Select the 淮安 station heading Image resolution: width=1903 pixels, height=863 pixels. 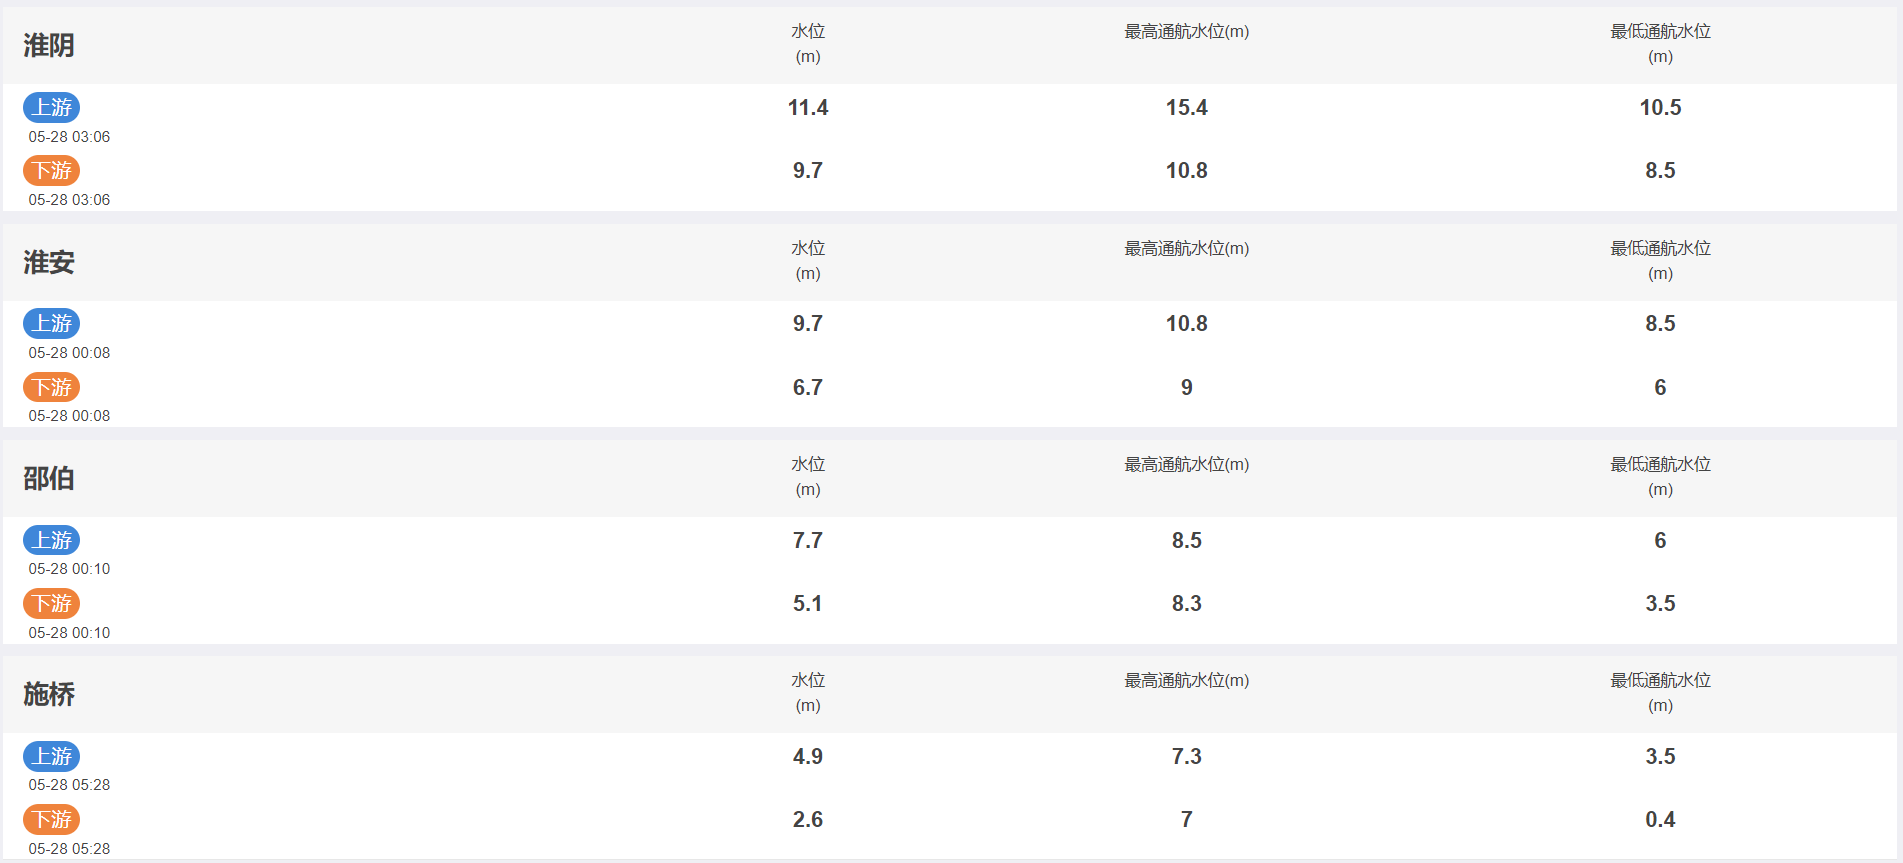49,262
